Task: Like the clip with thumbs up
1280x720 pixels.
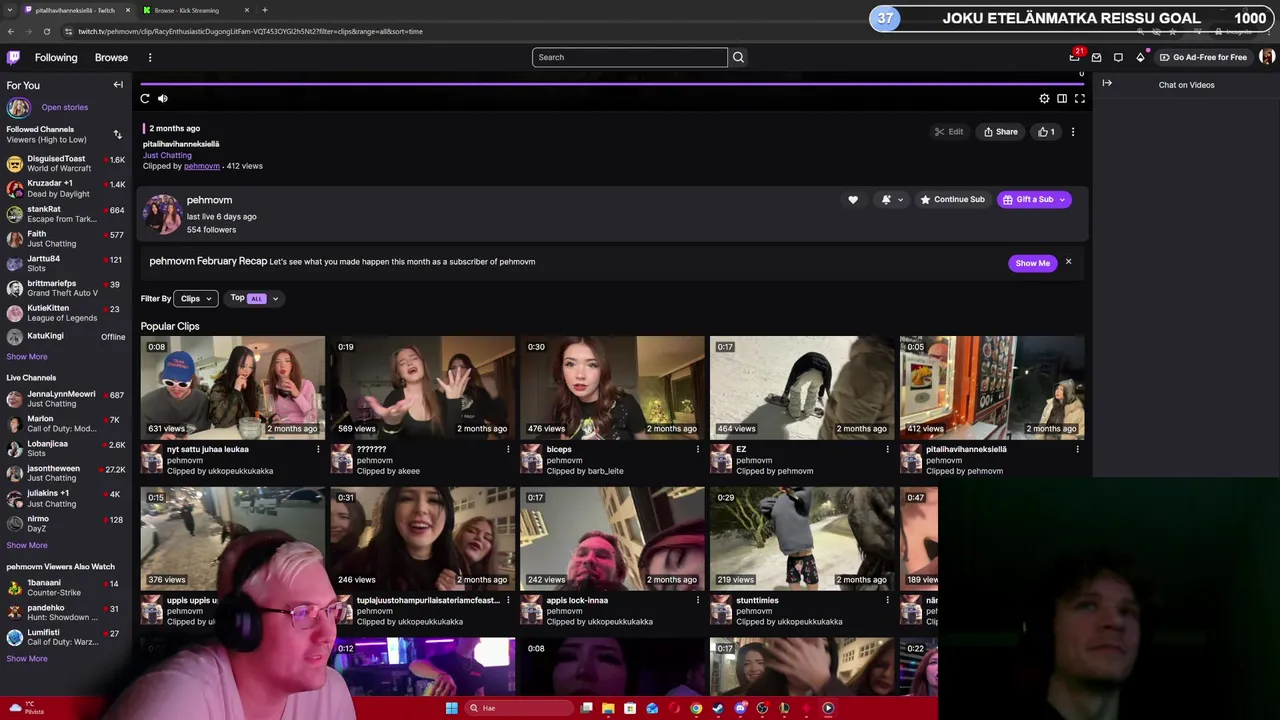Action: pyautogui.click(x=1046, y=132)
